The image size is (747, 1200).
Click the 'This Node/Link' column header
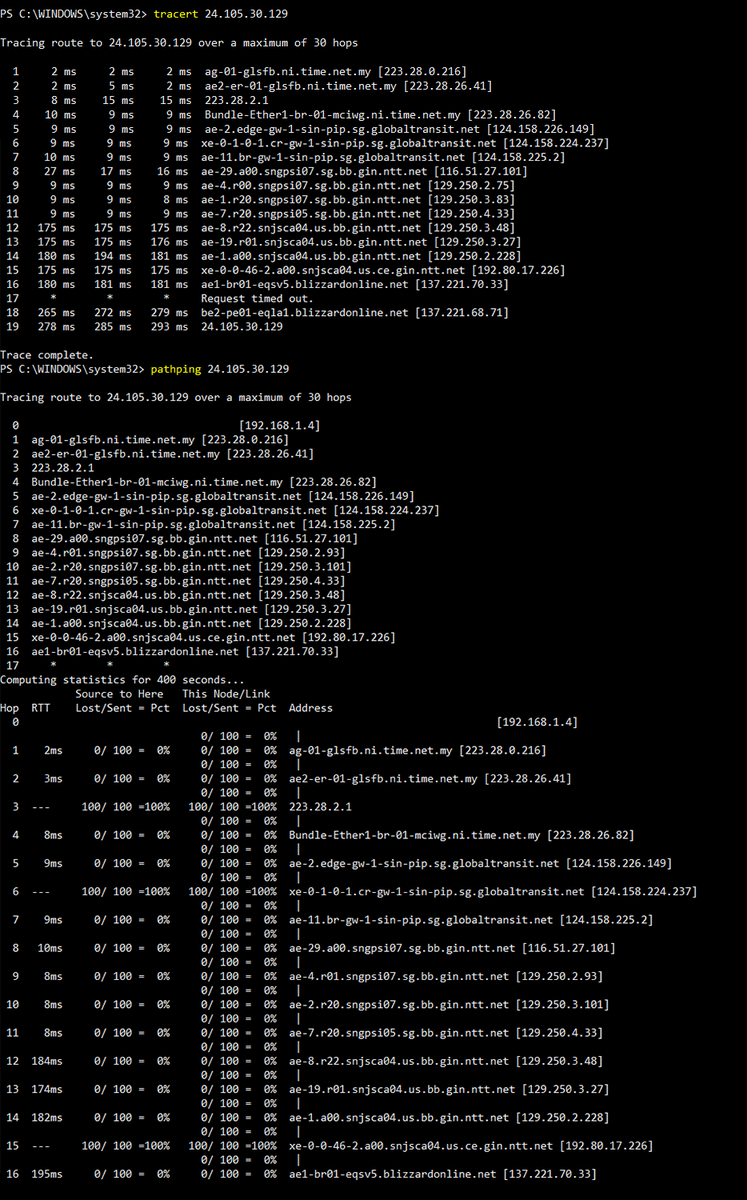(x=226, y=694)
